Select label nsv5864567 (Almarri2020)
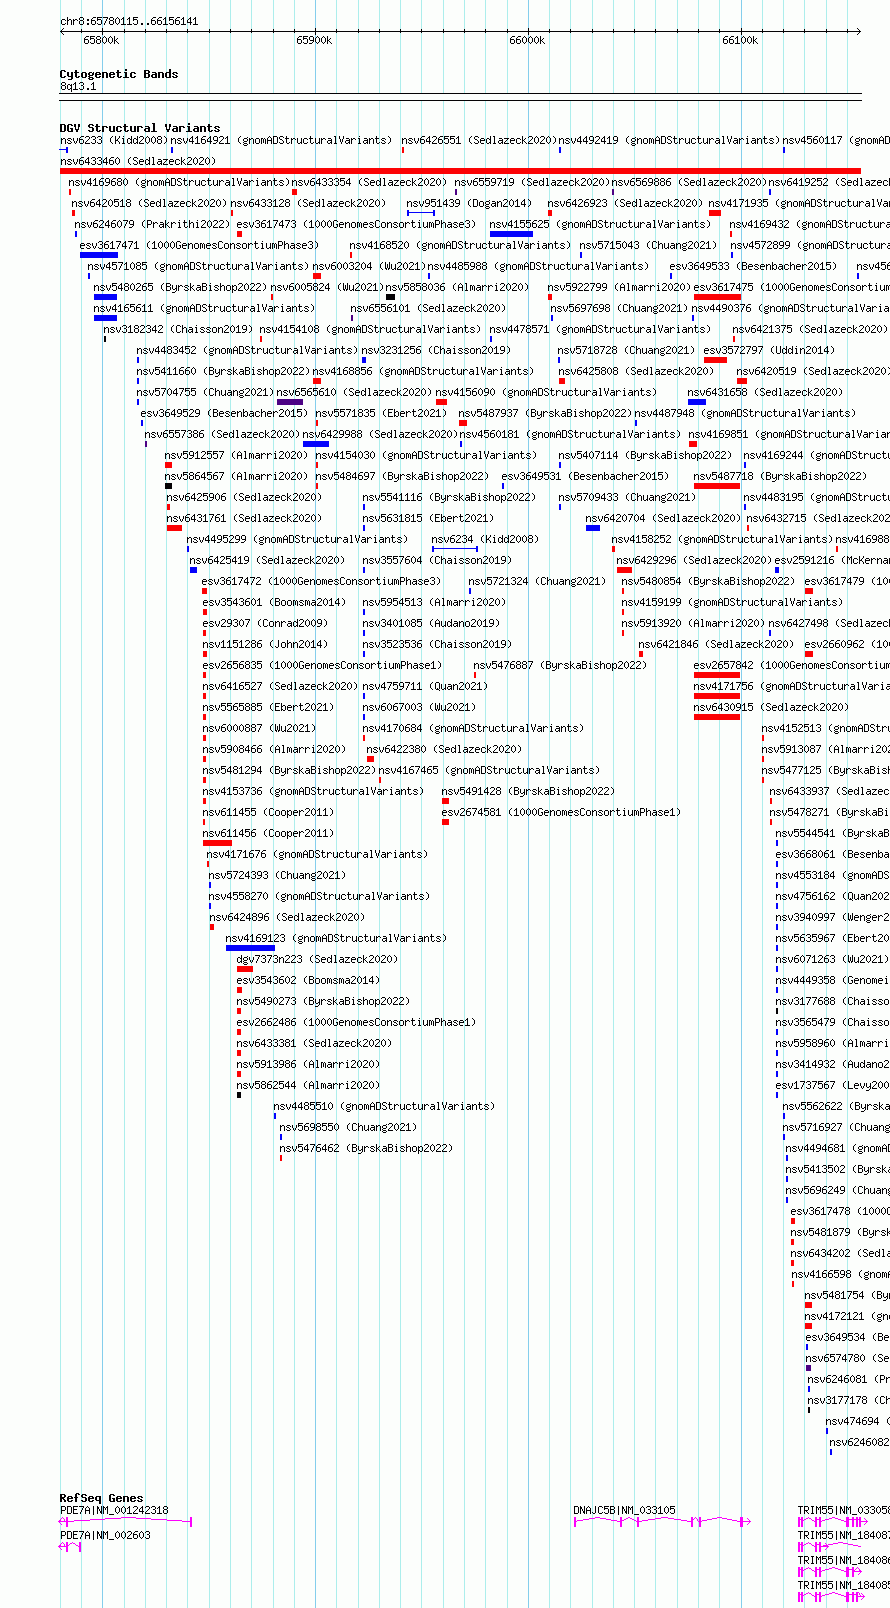Viewport: 890px width, 1608px height. click(x=237, y=476)
